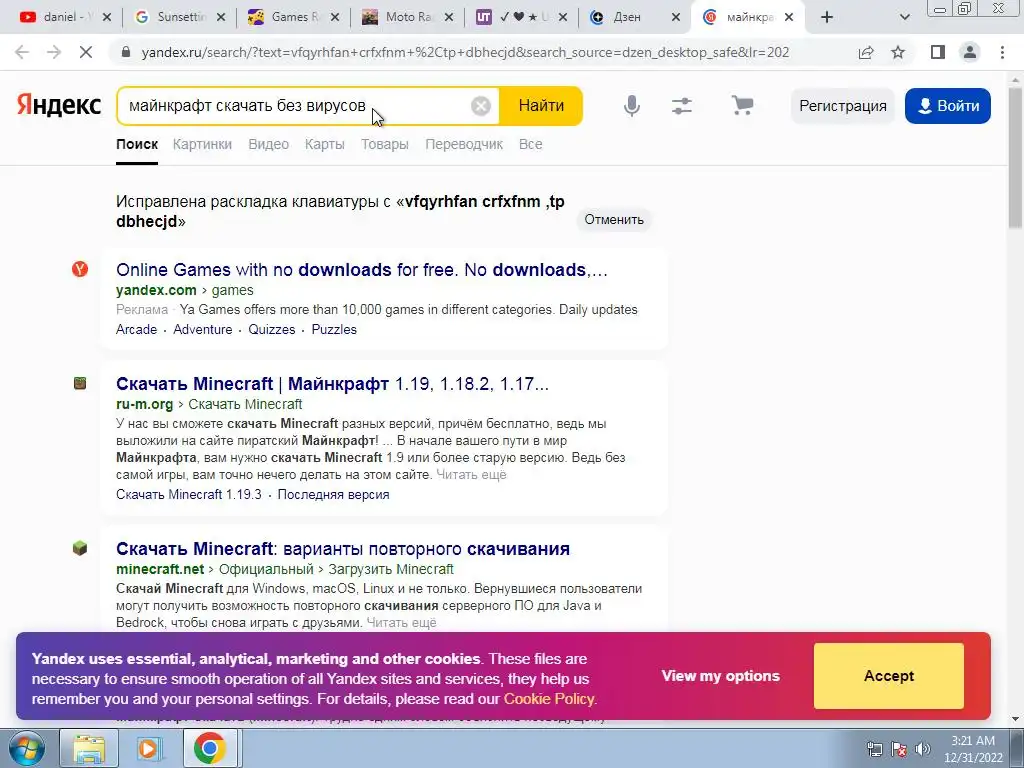Click Отменить to undo layout correction
Image resolution: width=1024 pixels, height=768 pixels.
[614, 220]
